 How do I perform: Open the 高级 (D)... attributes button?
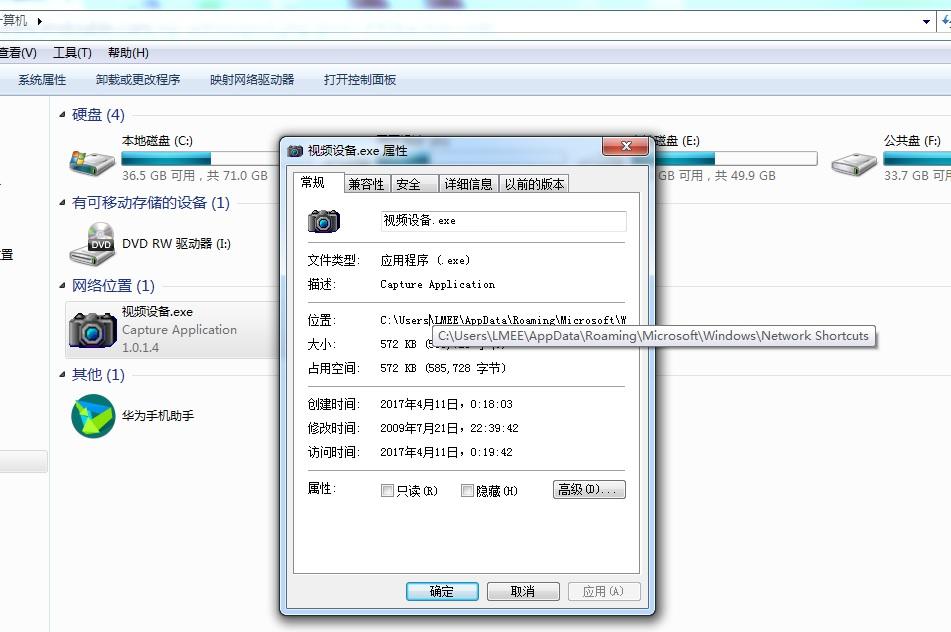589,489
